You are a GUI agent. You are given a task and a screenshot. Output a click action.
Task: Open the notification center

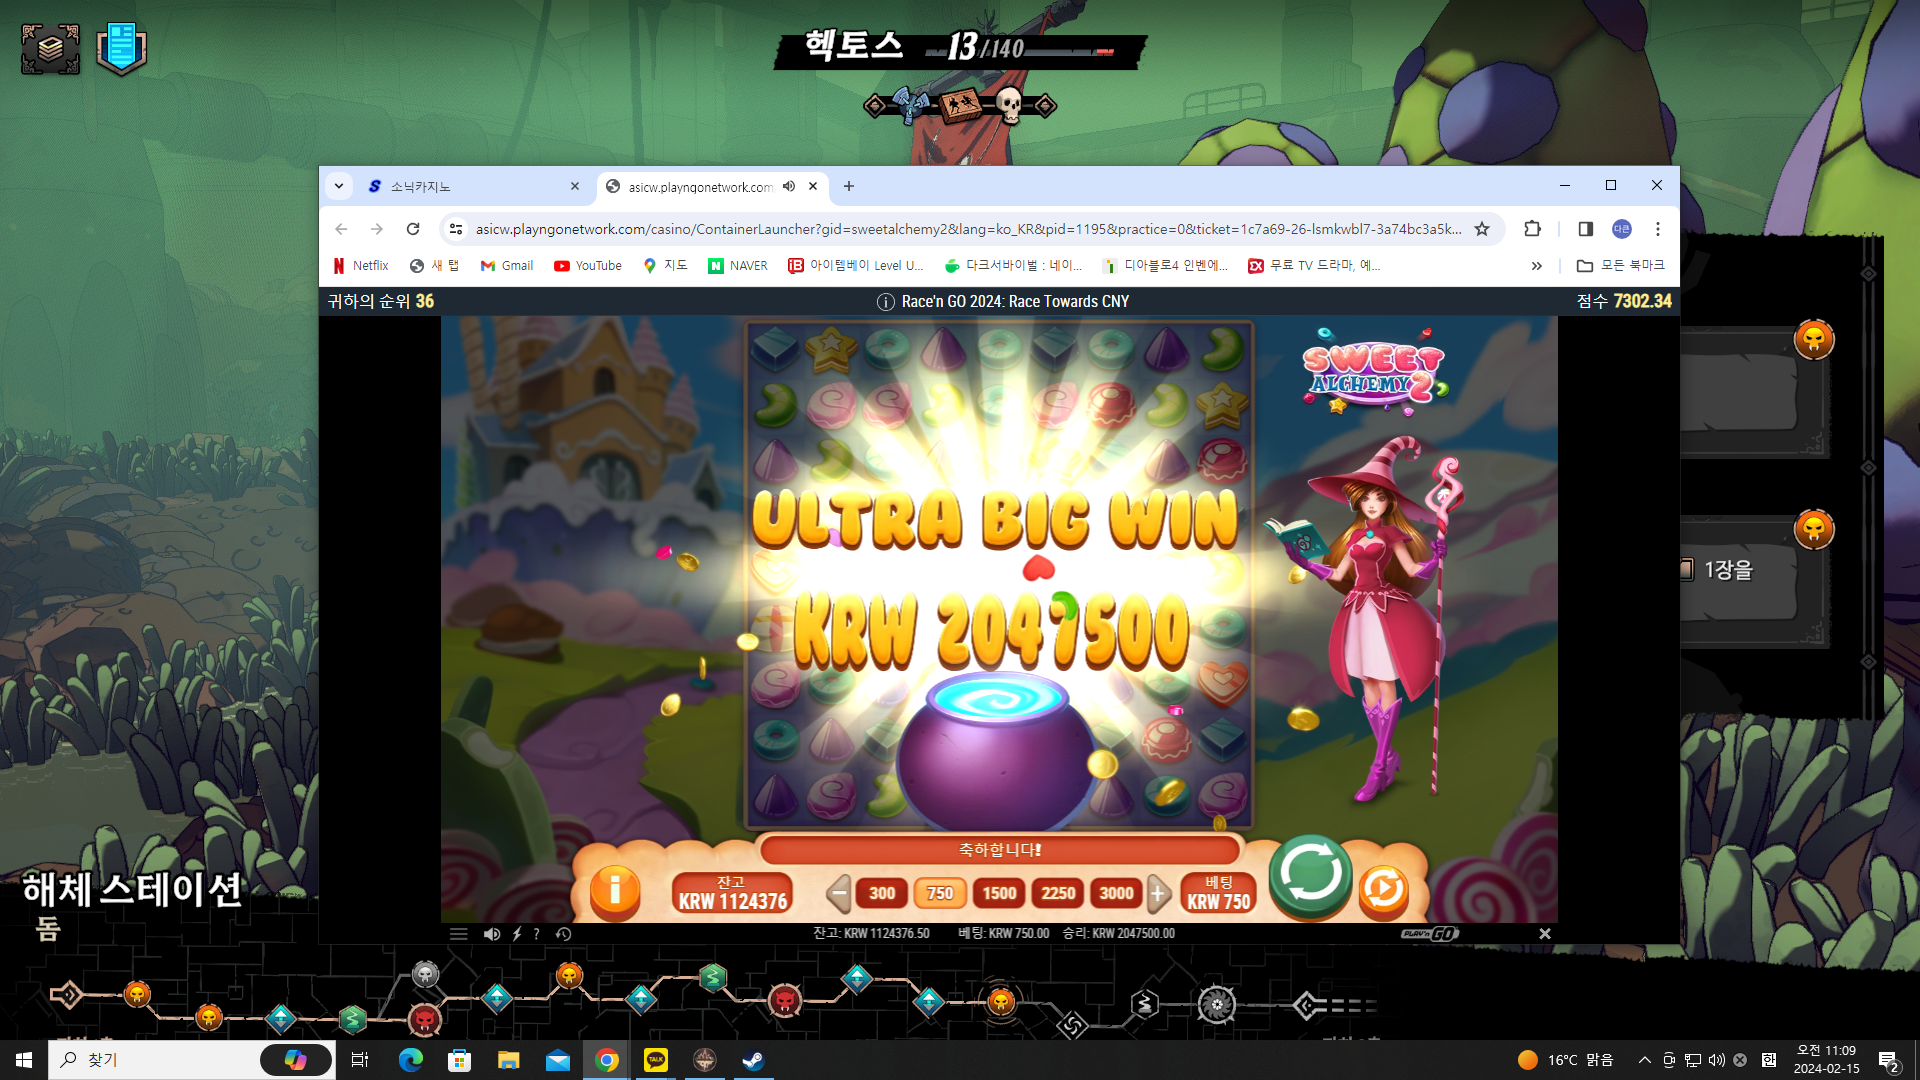[x=1889, y=1061]
